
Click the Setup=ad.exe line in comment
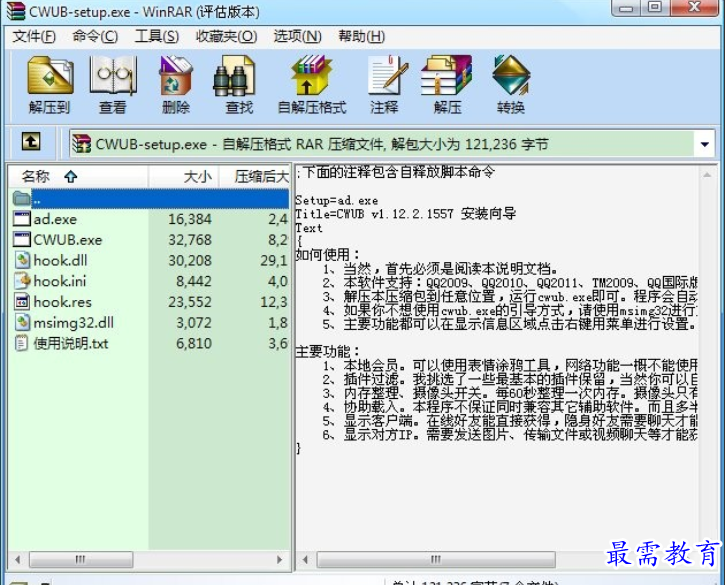337,201
